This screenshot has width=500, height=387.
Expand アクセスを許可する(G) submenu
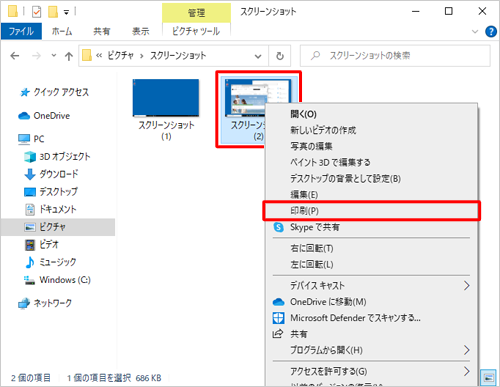pyautogui.click(x=371, y=371)
